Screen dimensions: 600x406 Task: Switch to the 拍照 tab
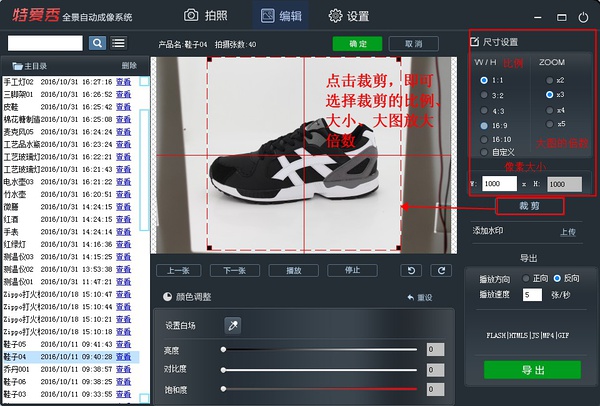(205, 15)
